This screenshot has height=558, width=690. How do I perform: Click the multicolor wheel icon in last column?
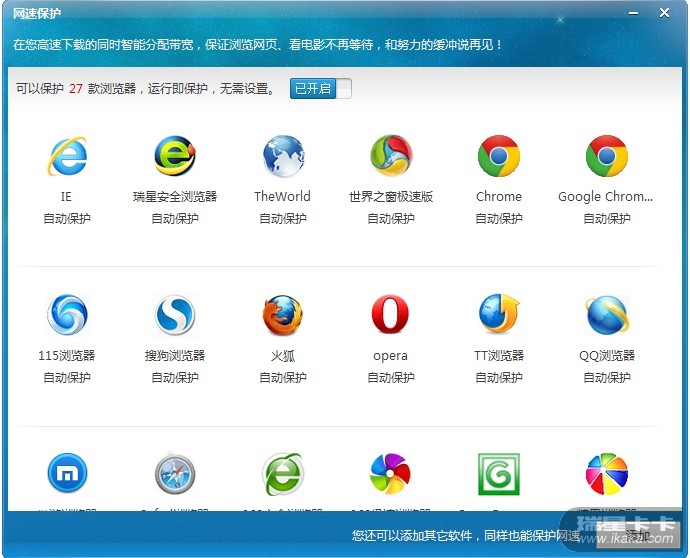pos(607,474)
